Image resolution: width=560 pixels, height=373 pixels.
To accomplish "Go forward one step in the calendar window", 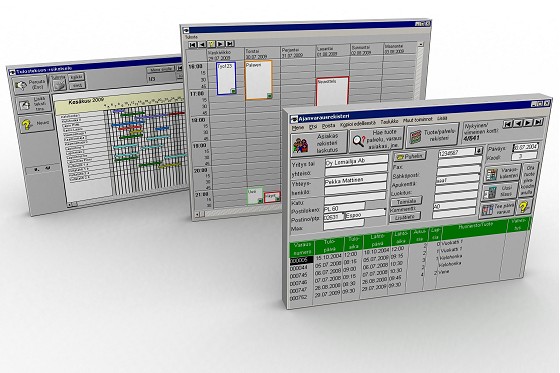I will [220, 44].
